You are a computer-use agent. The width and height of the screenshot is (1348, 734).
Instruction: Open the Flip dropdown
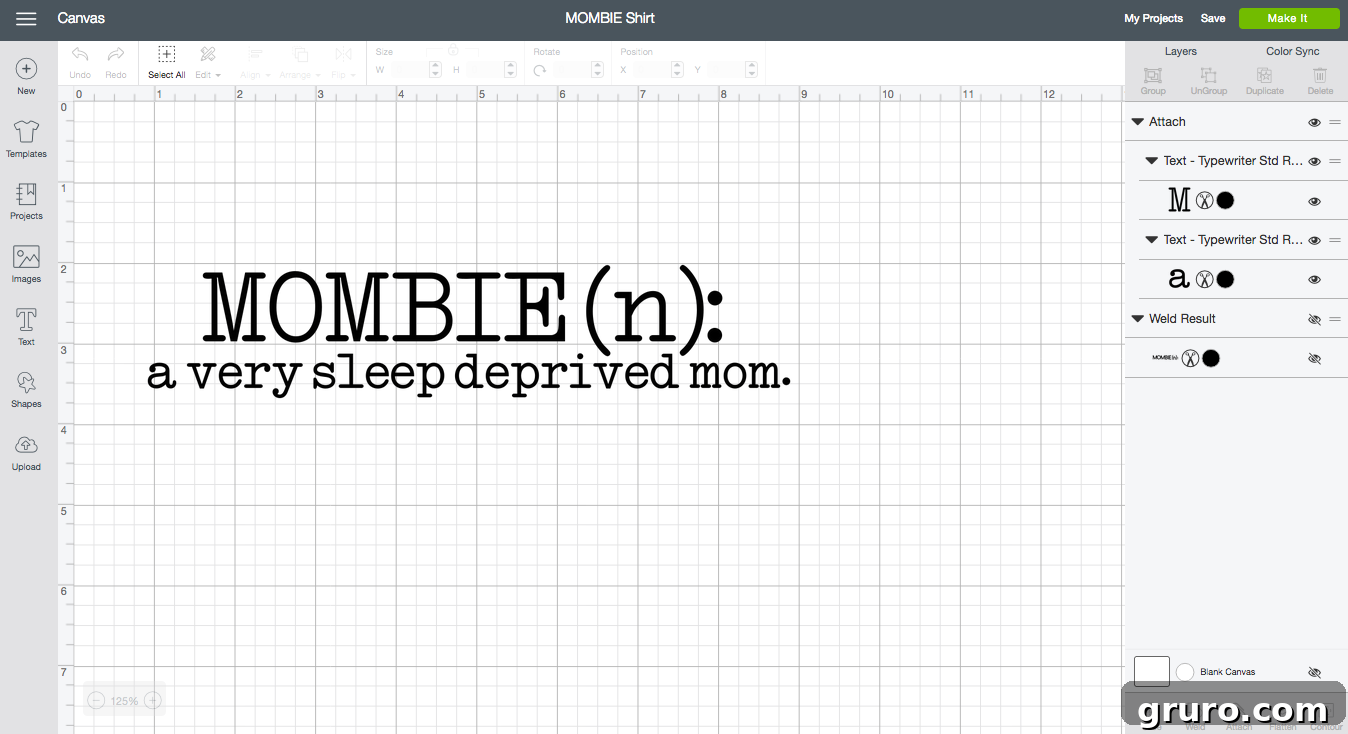(x=343, y=61)
